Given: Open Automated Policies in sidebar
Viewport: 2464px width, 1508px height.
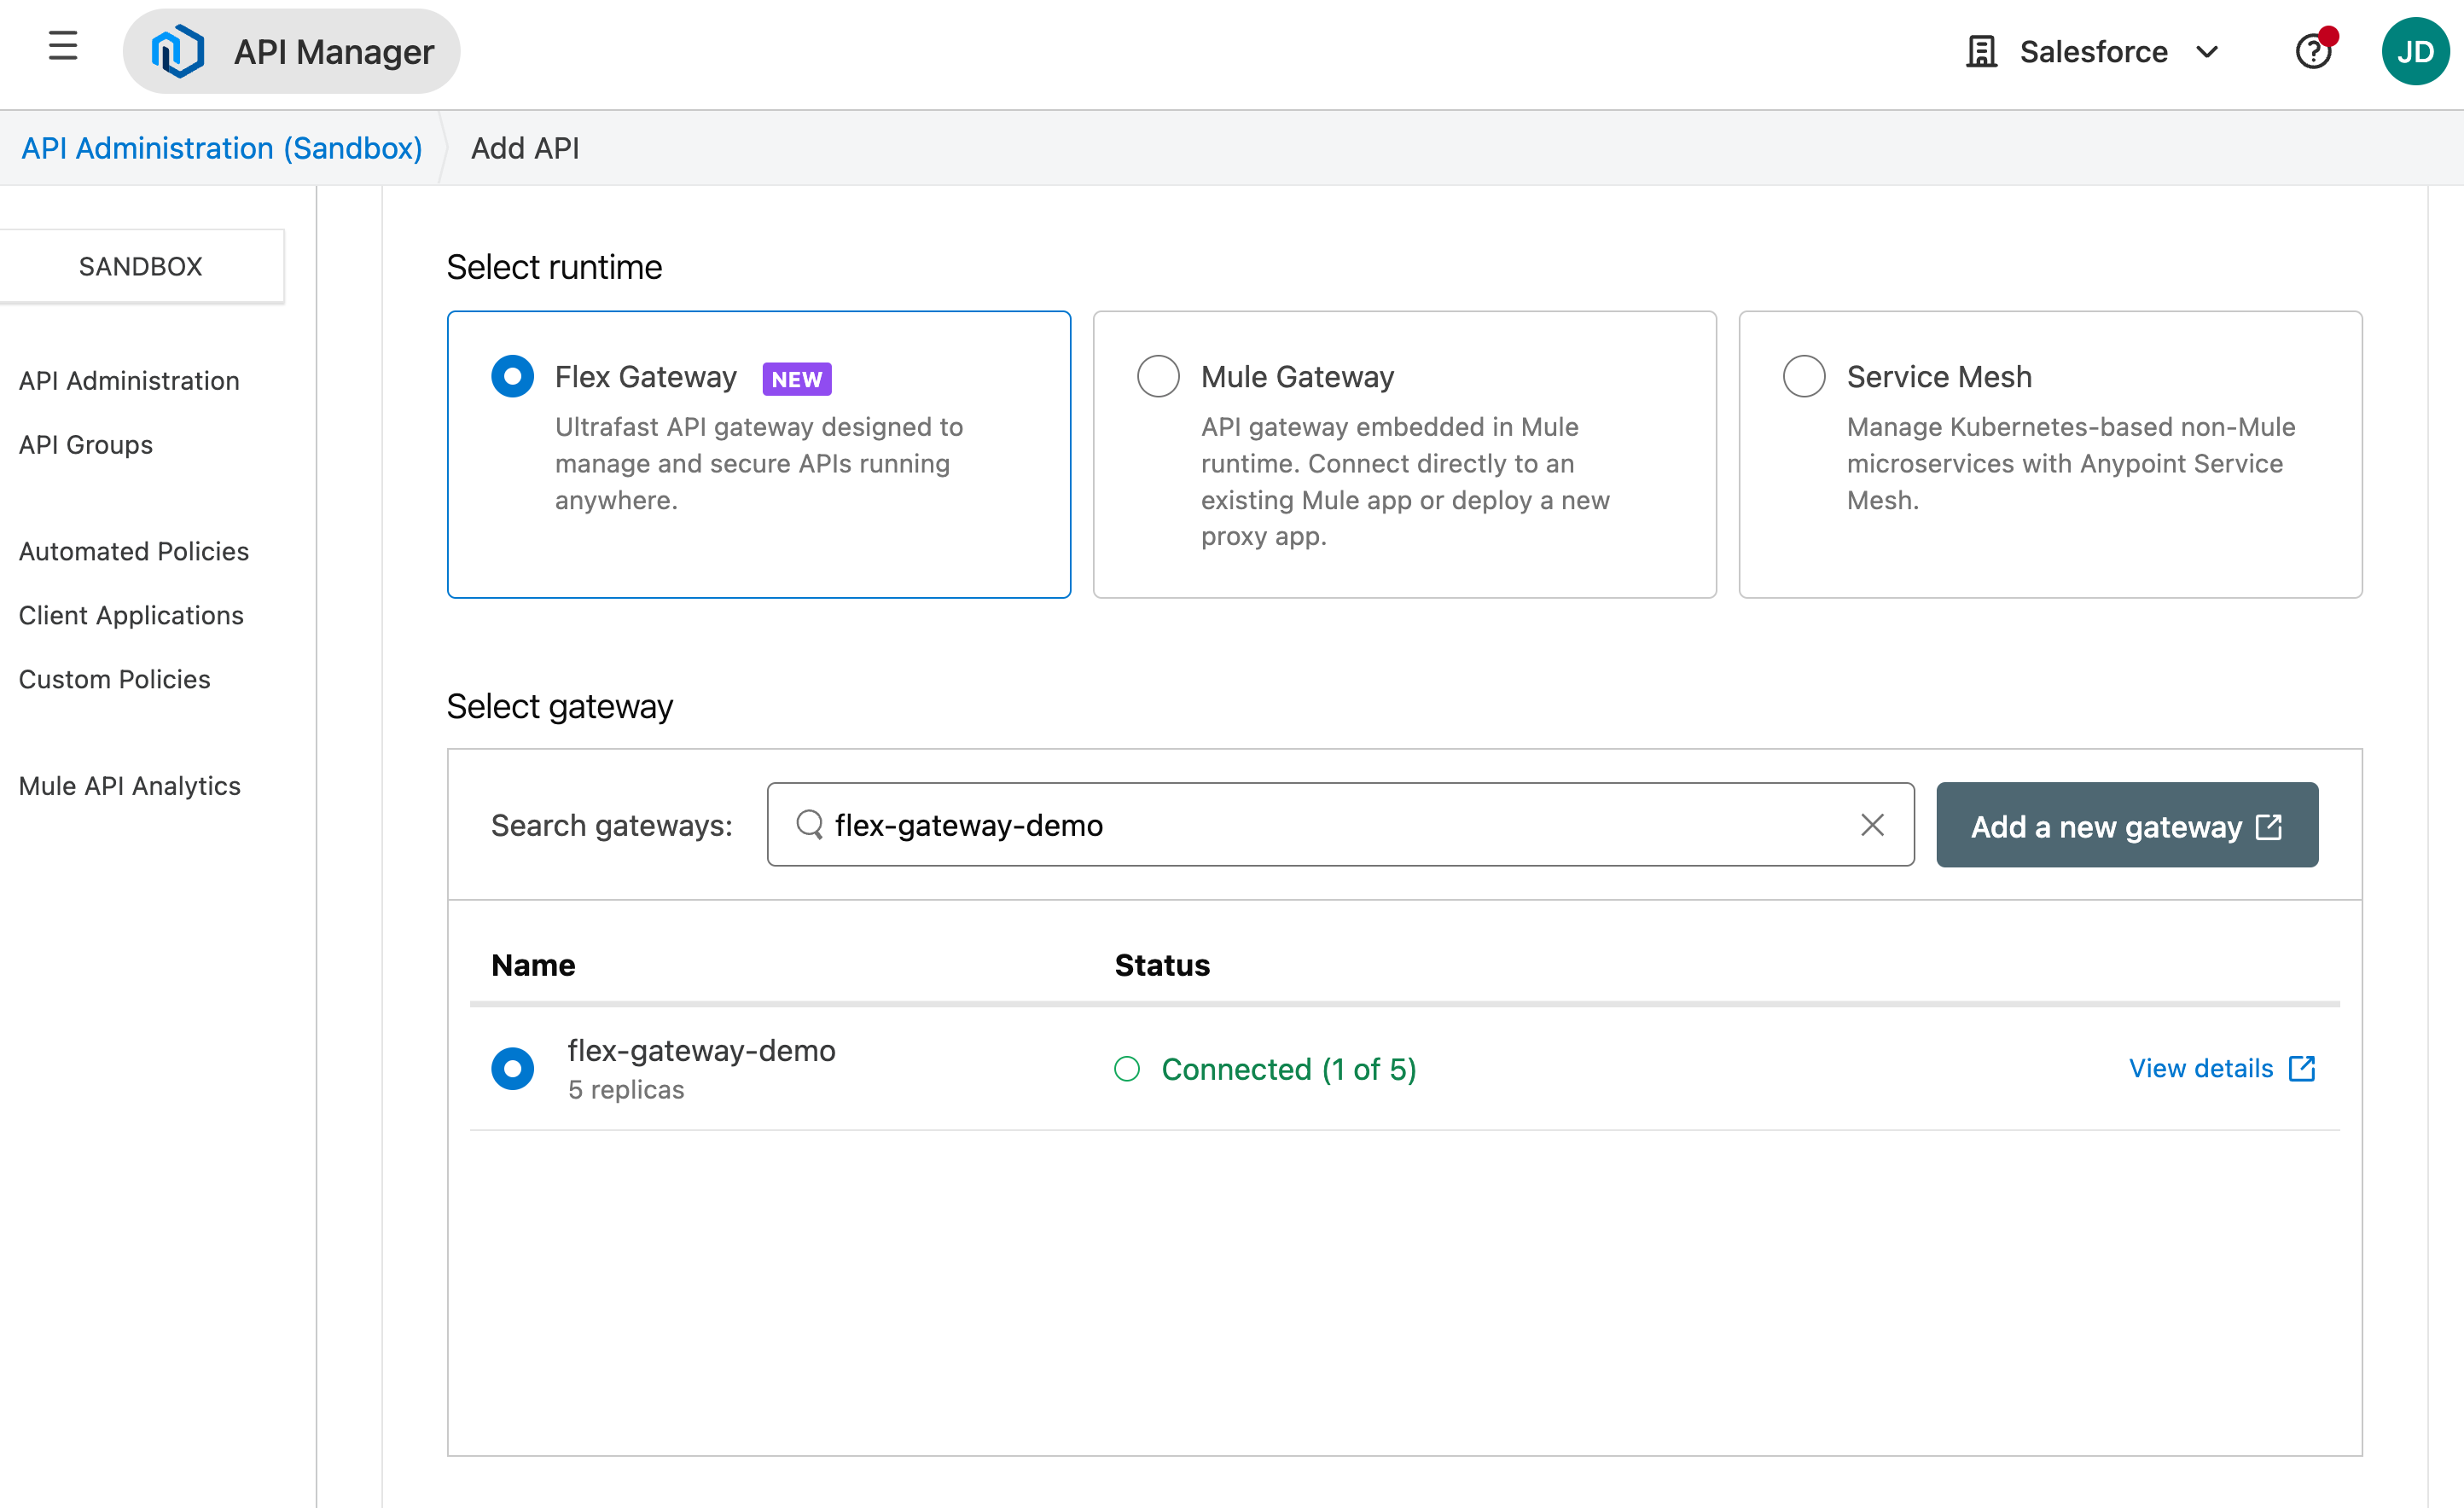Looking at the screenshot, I should pos(133,551).
